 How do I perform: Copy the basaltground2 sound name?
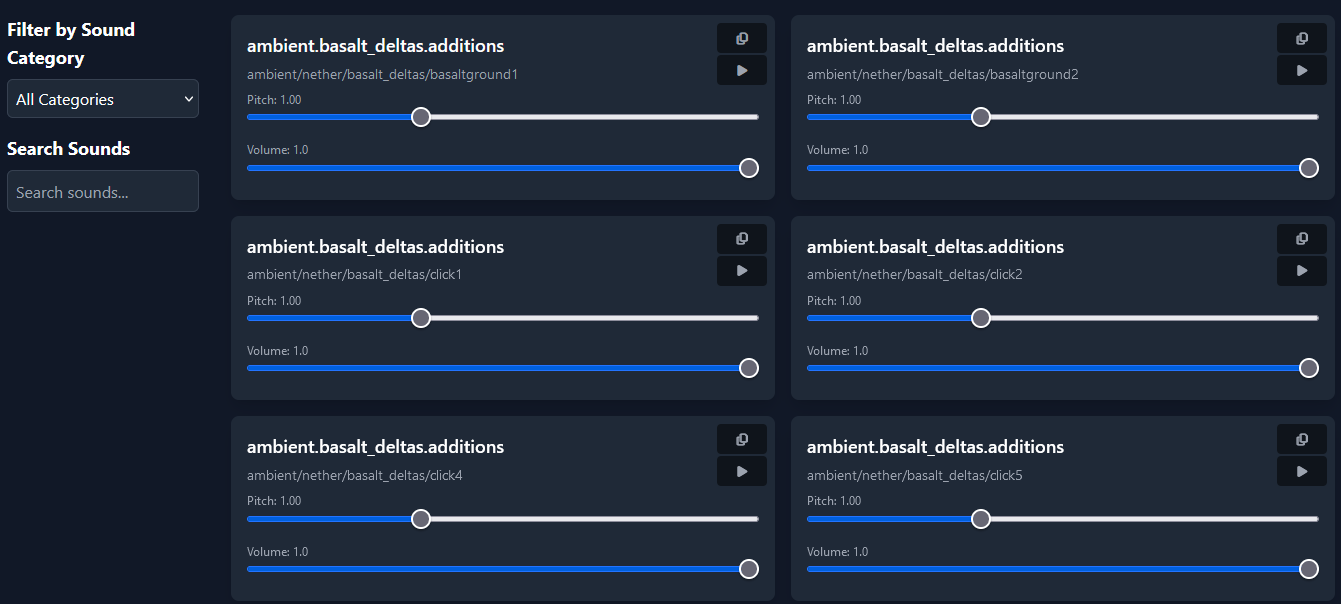pyautogui.click(x=1301, y=39)
